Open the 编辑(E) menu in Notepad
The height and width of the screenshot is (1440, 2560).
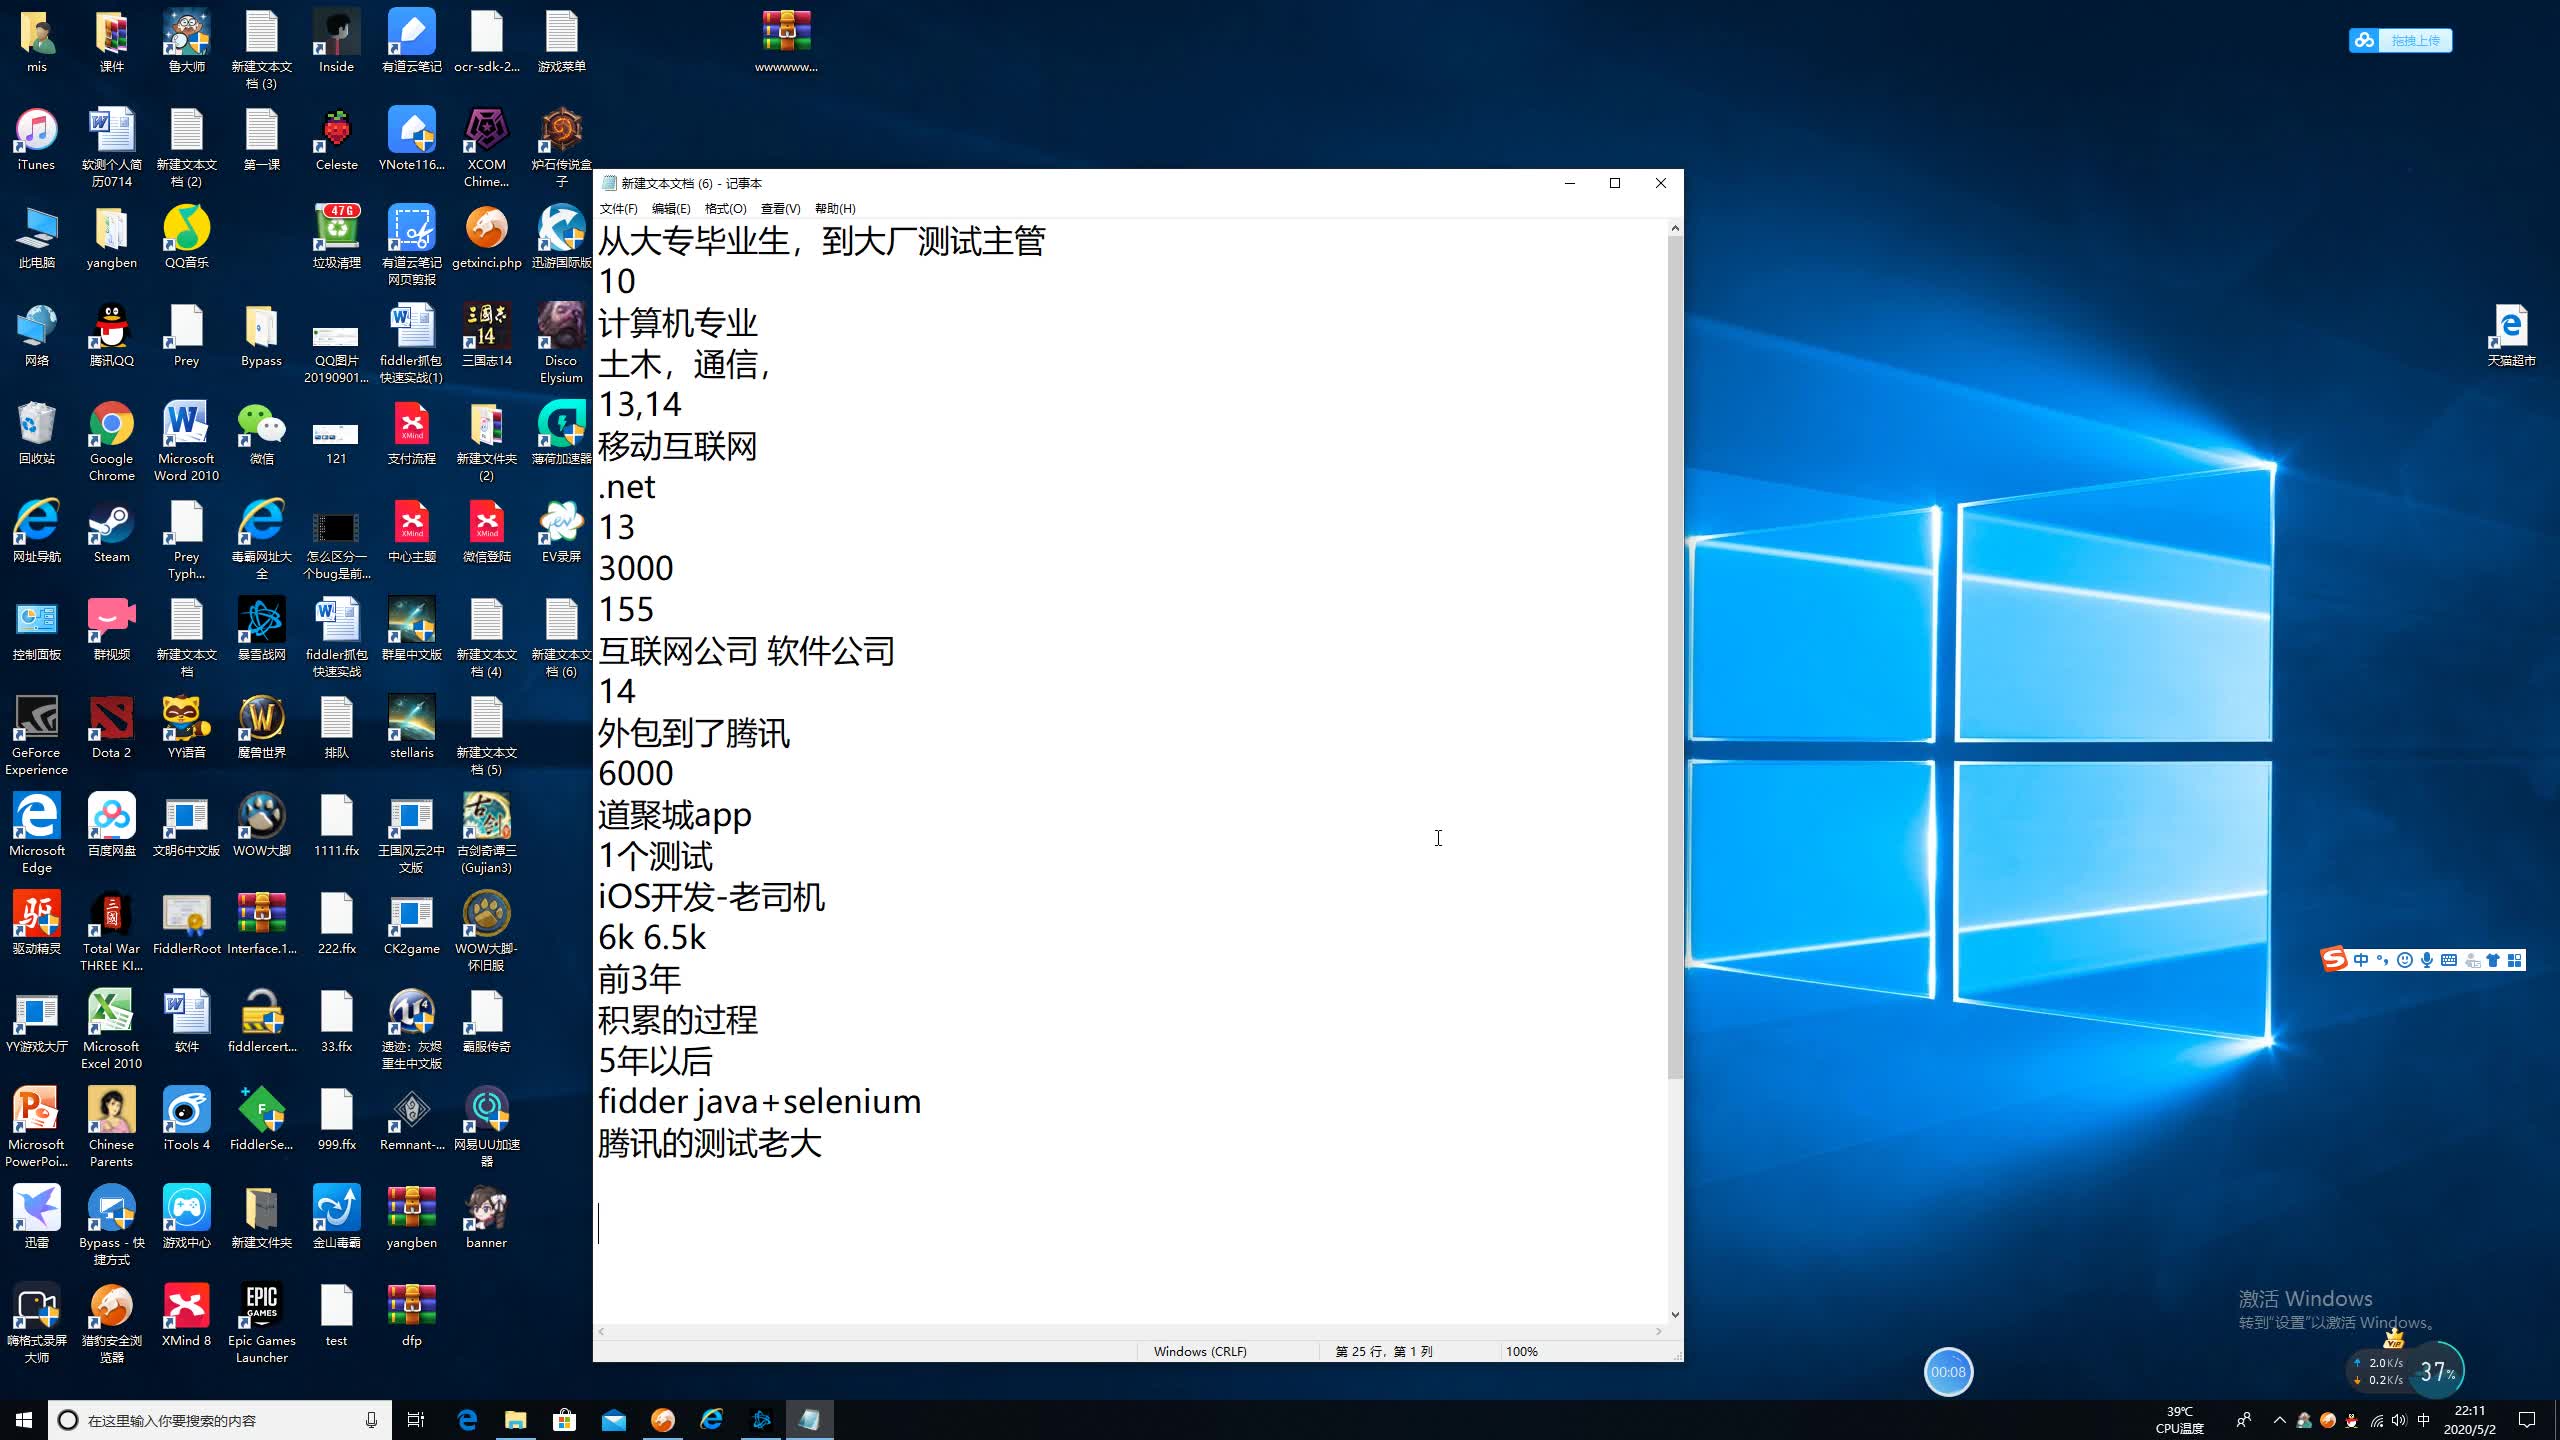tap(671, 209)
